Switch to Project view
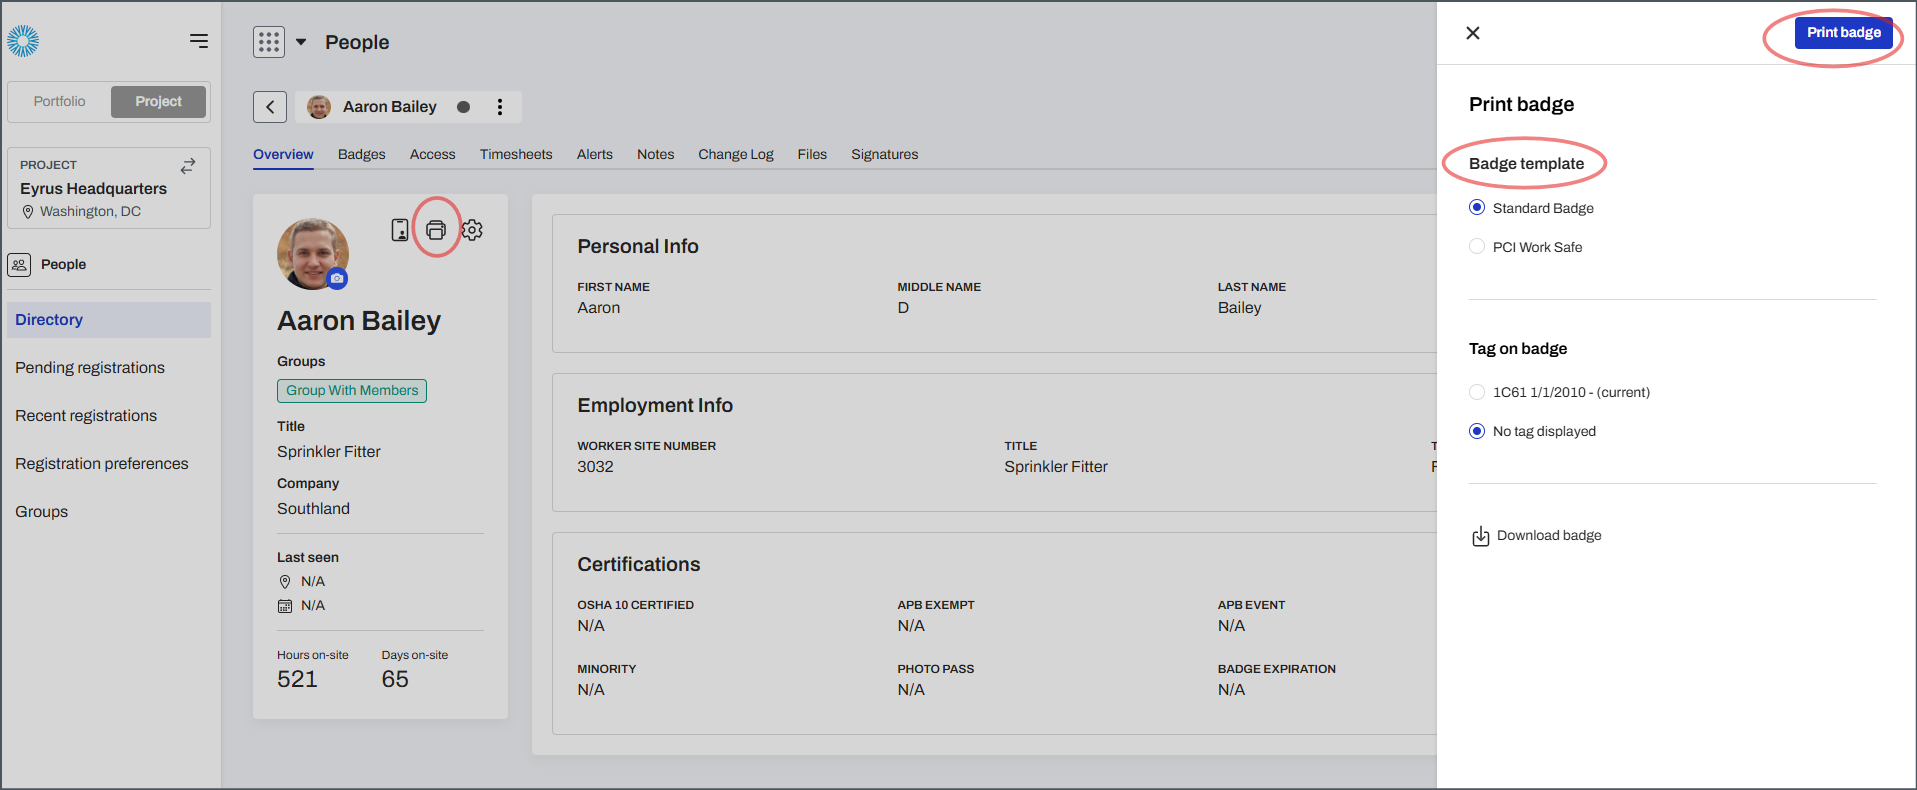The height and width of the screenshot is (790, 1917). [158, 102]
